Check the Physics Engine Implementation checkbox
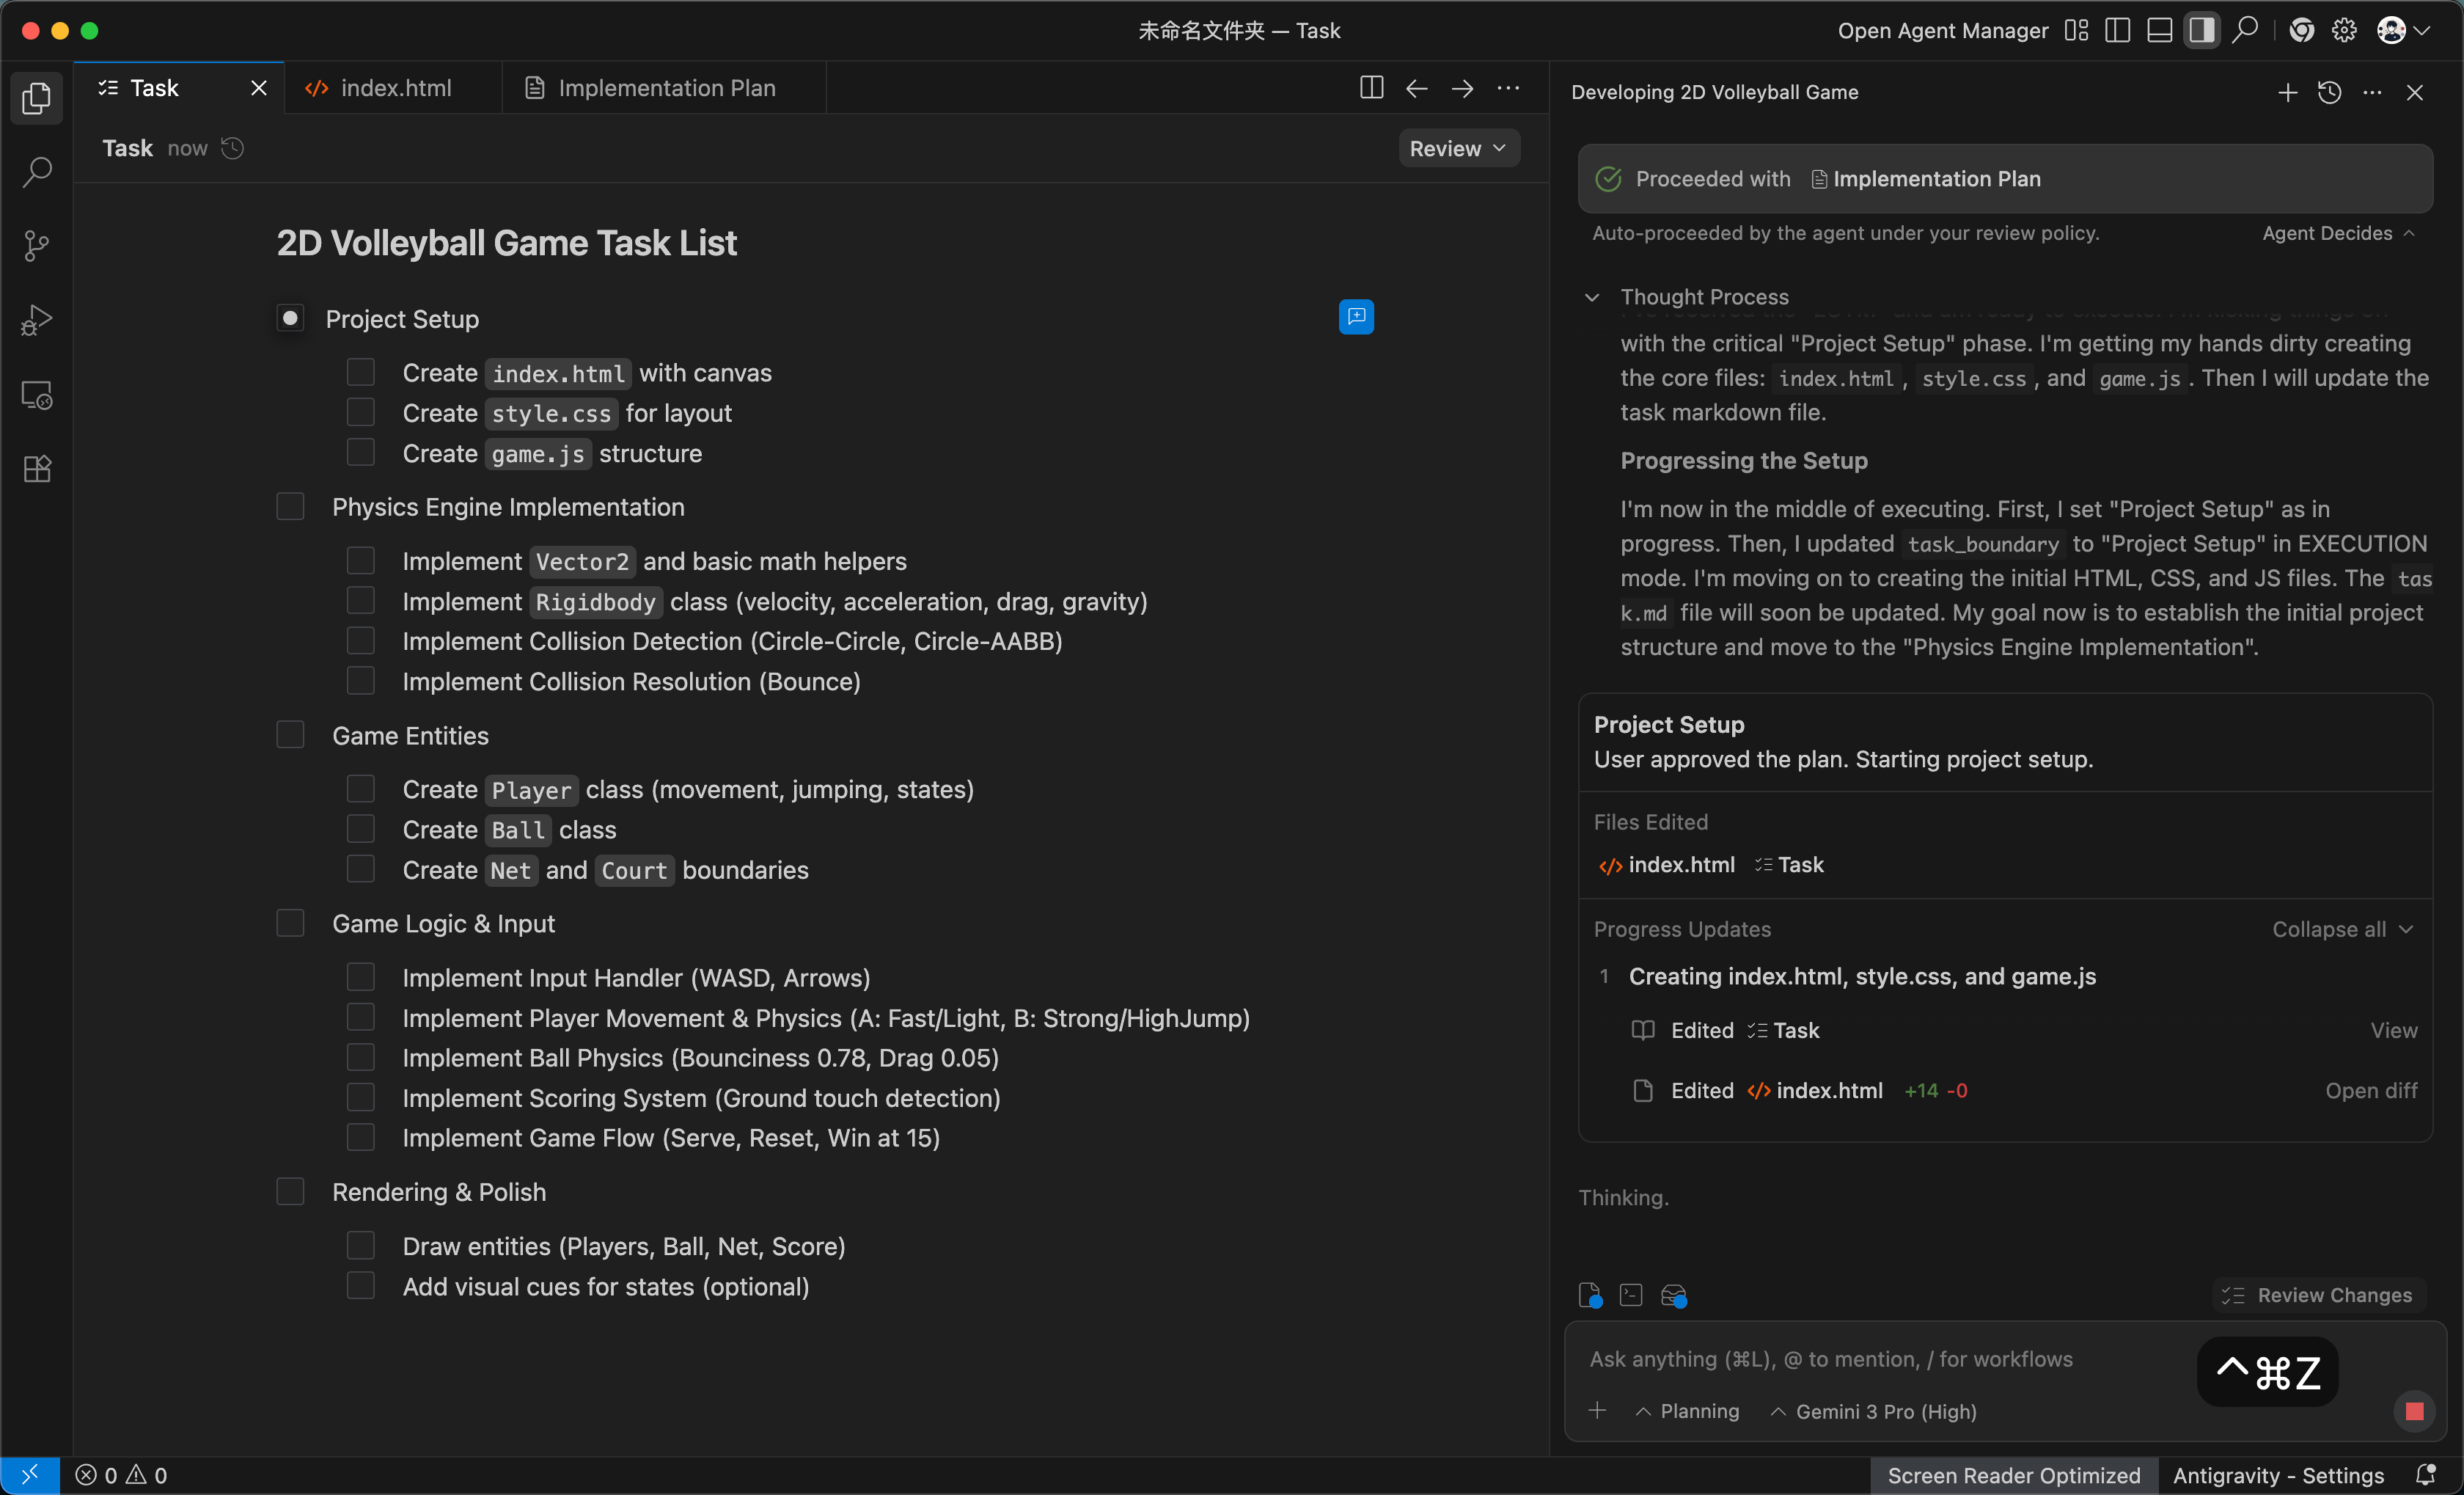Viewport: 2464px width, 1495px height. coord(290,507)
